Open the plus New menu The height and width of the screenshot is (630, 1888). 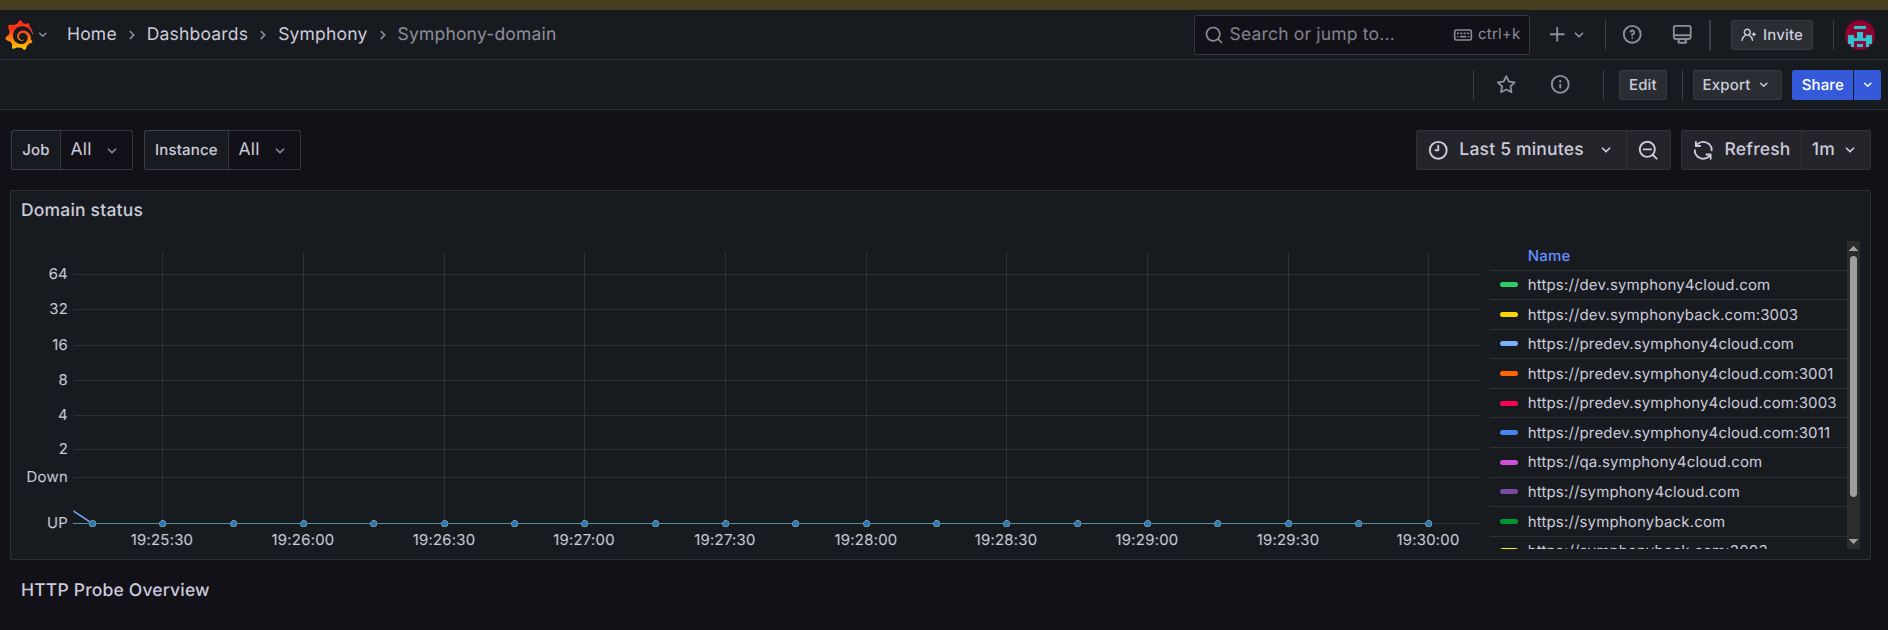1557,35
